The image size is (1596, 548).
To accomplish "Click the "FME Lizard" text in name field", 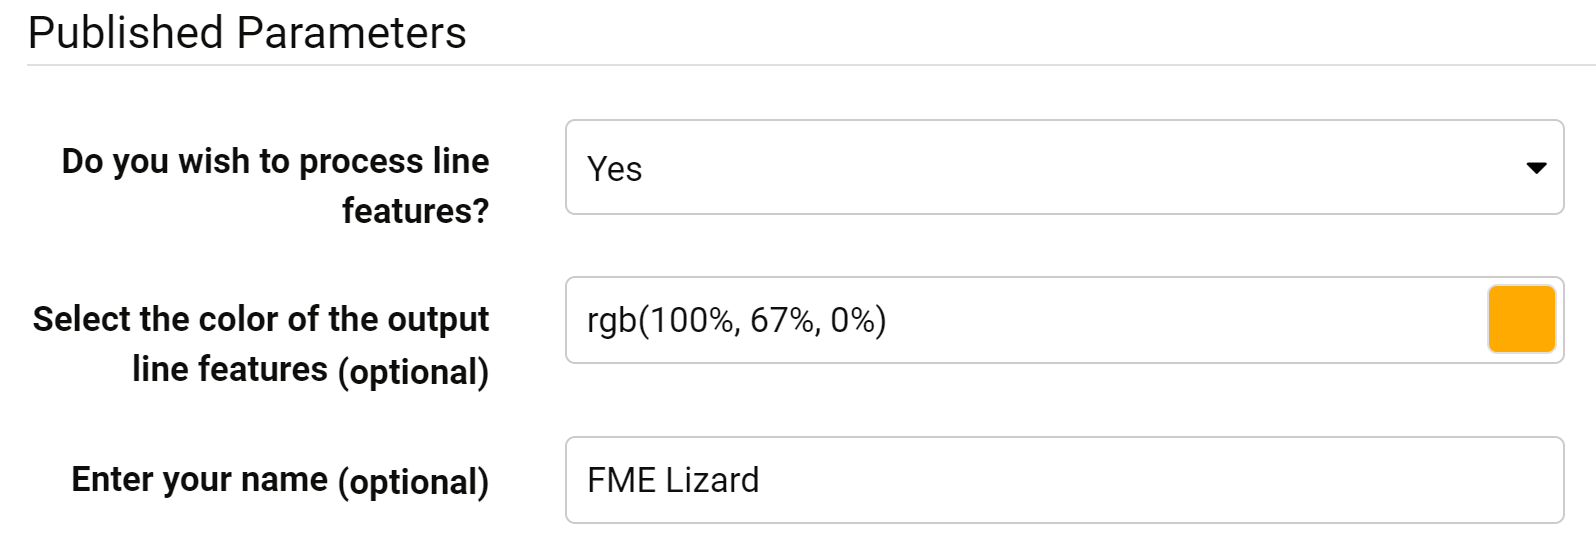I will [673, 480].
